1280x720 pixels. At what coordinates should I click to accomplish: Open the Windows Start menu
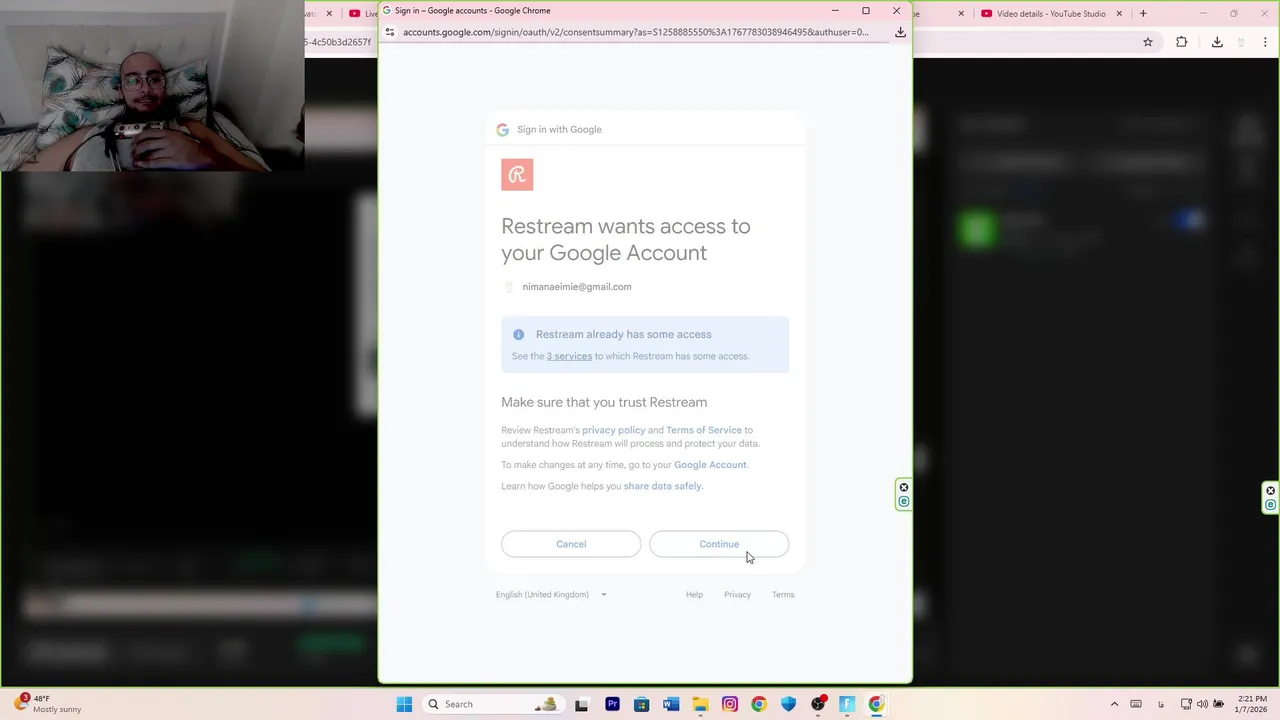[404, 704]
